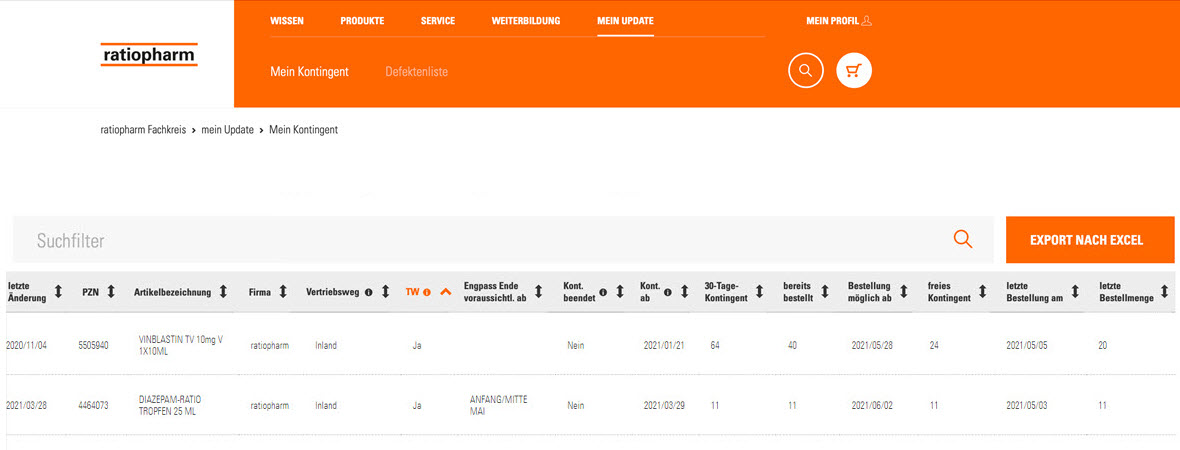Image resolution: width=1180 pixels, height=450 pixels.
Task: Sort table by PZN column arrows
Action: click(x=111, y=292)
